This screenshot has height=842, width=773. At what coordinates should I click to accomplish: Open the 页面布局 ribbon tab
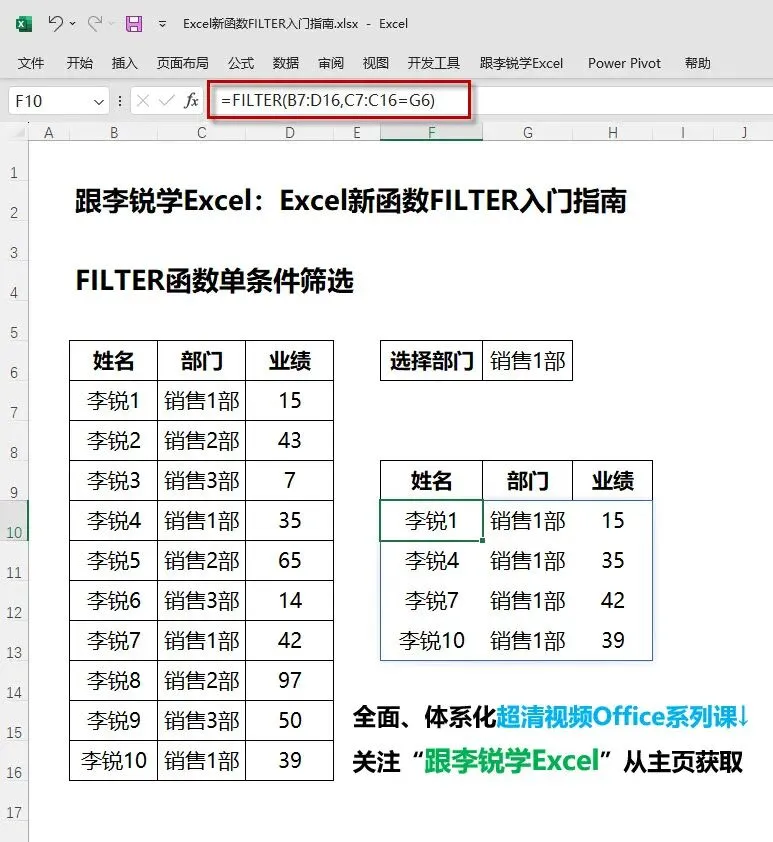(183, 63)
